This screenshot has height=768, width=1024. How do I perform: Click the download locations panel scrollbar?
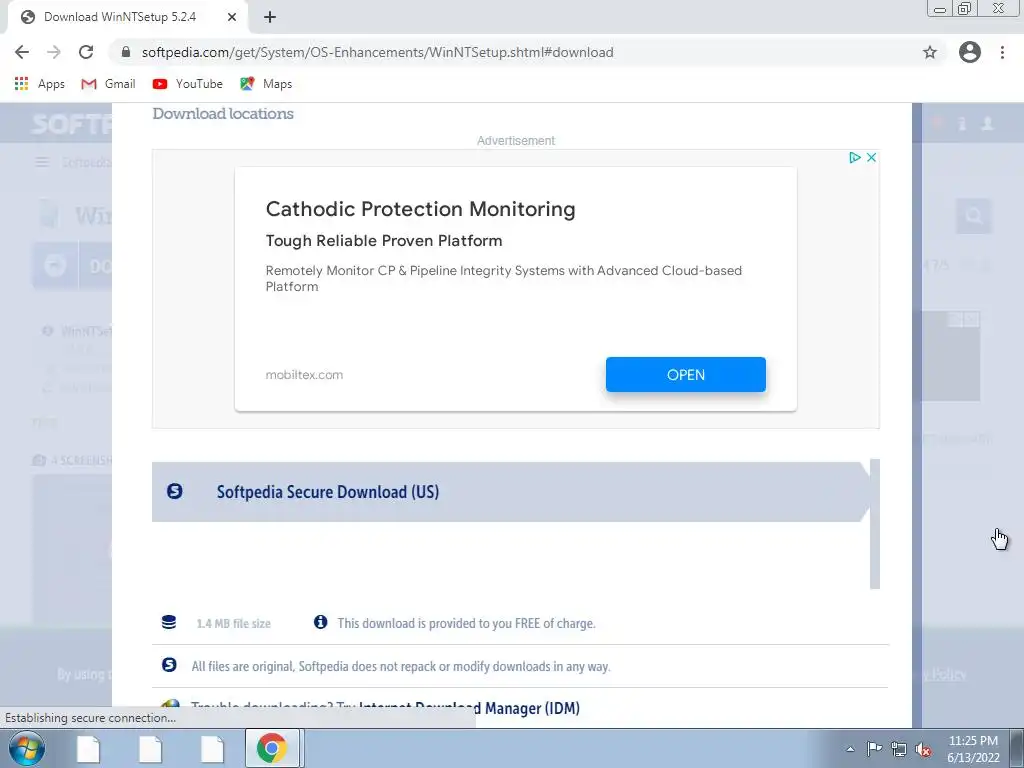875,524
